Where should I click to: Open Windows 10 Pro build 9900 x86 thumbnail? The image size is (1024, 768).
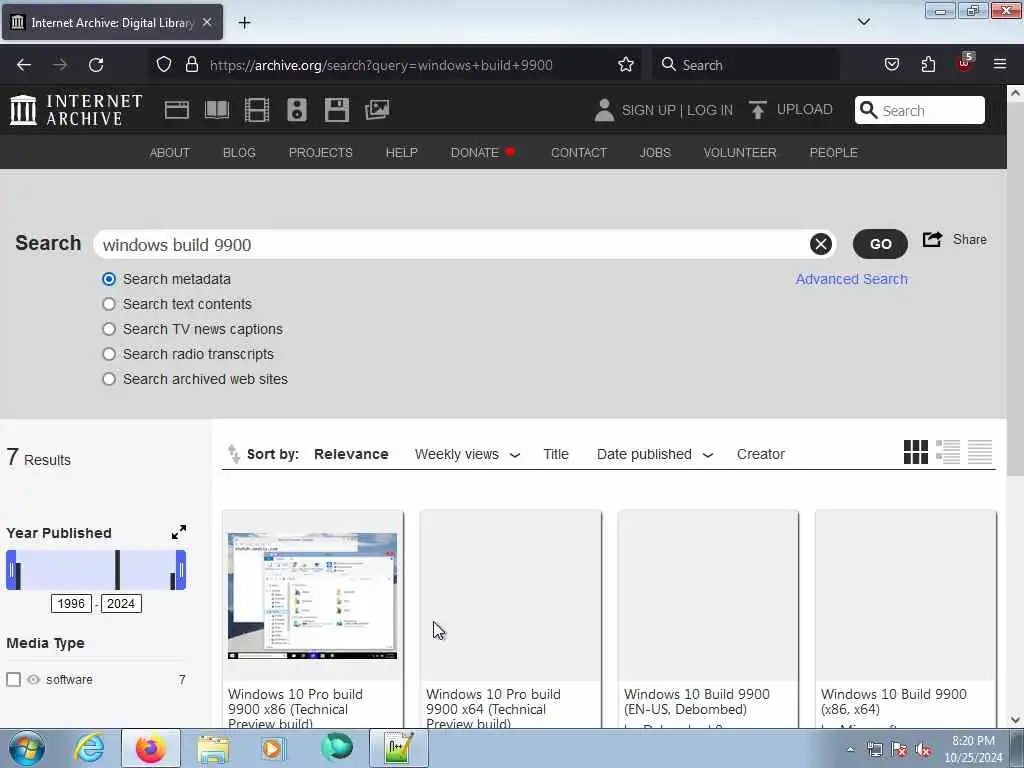(x=312, y=596)
